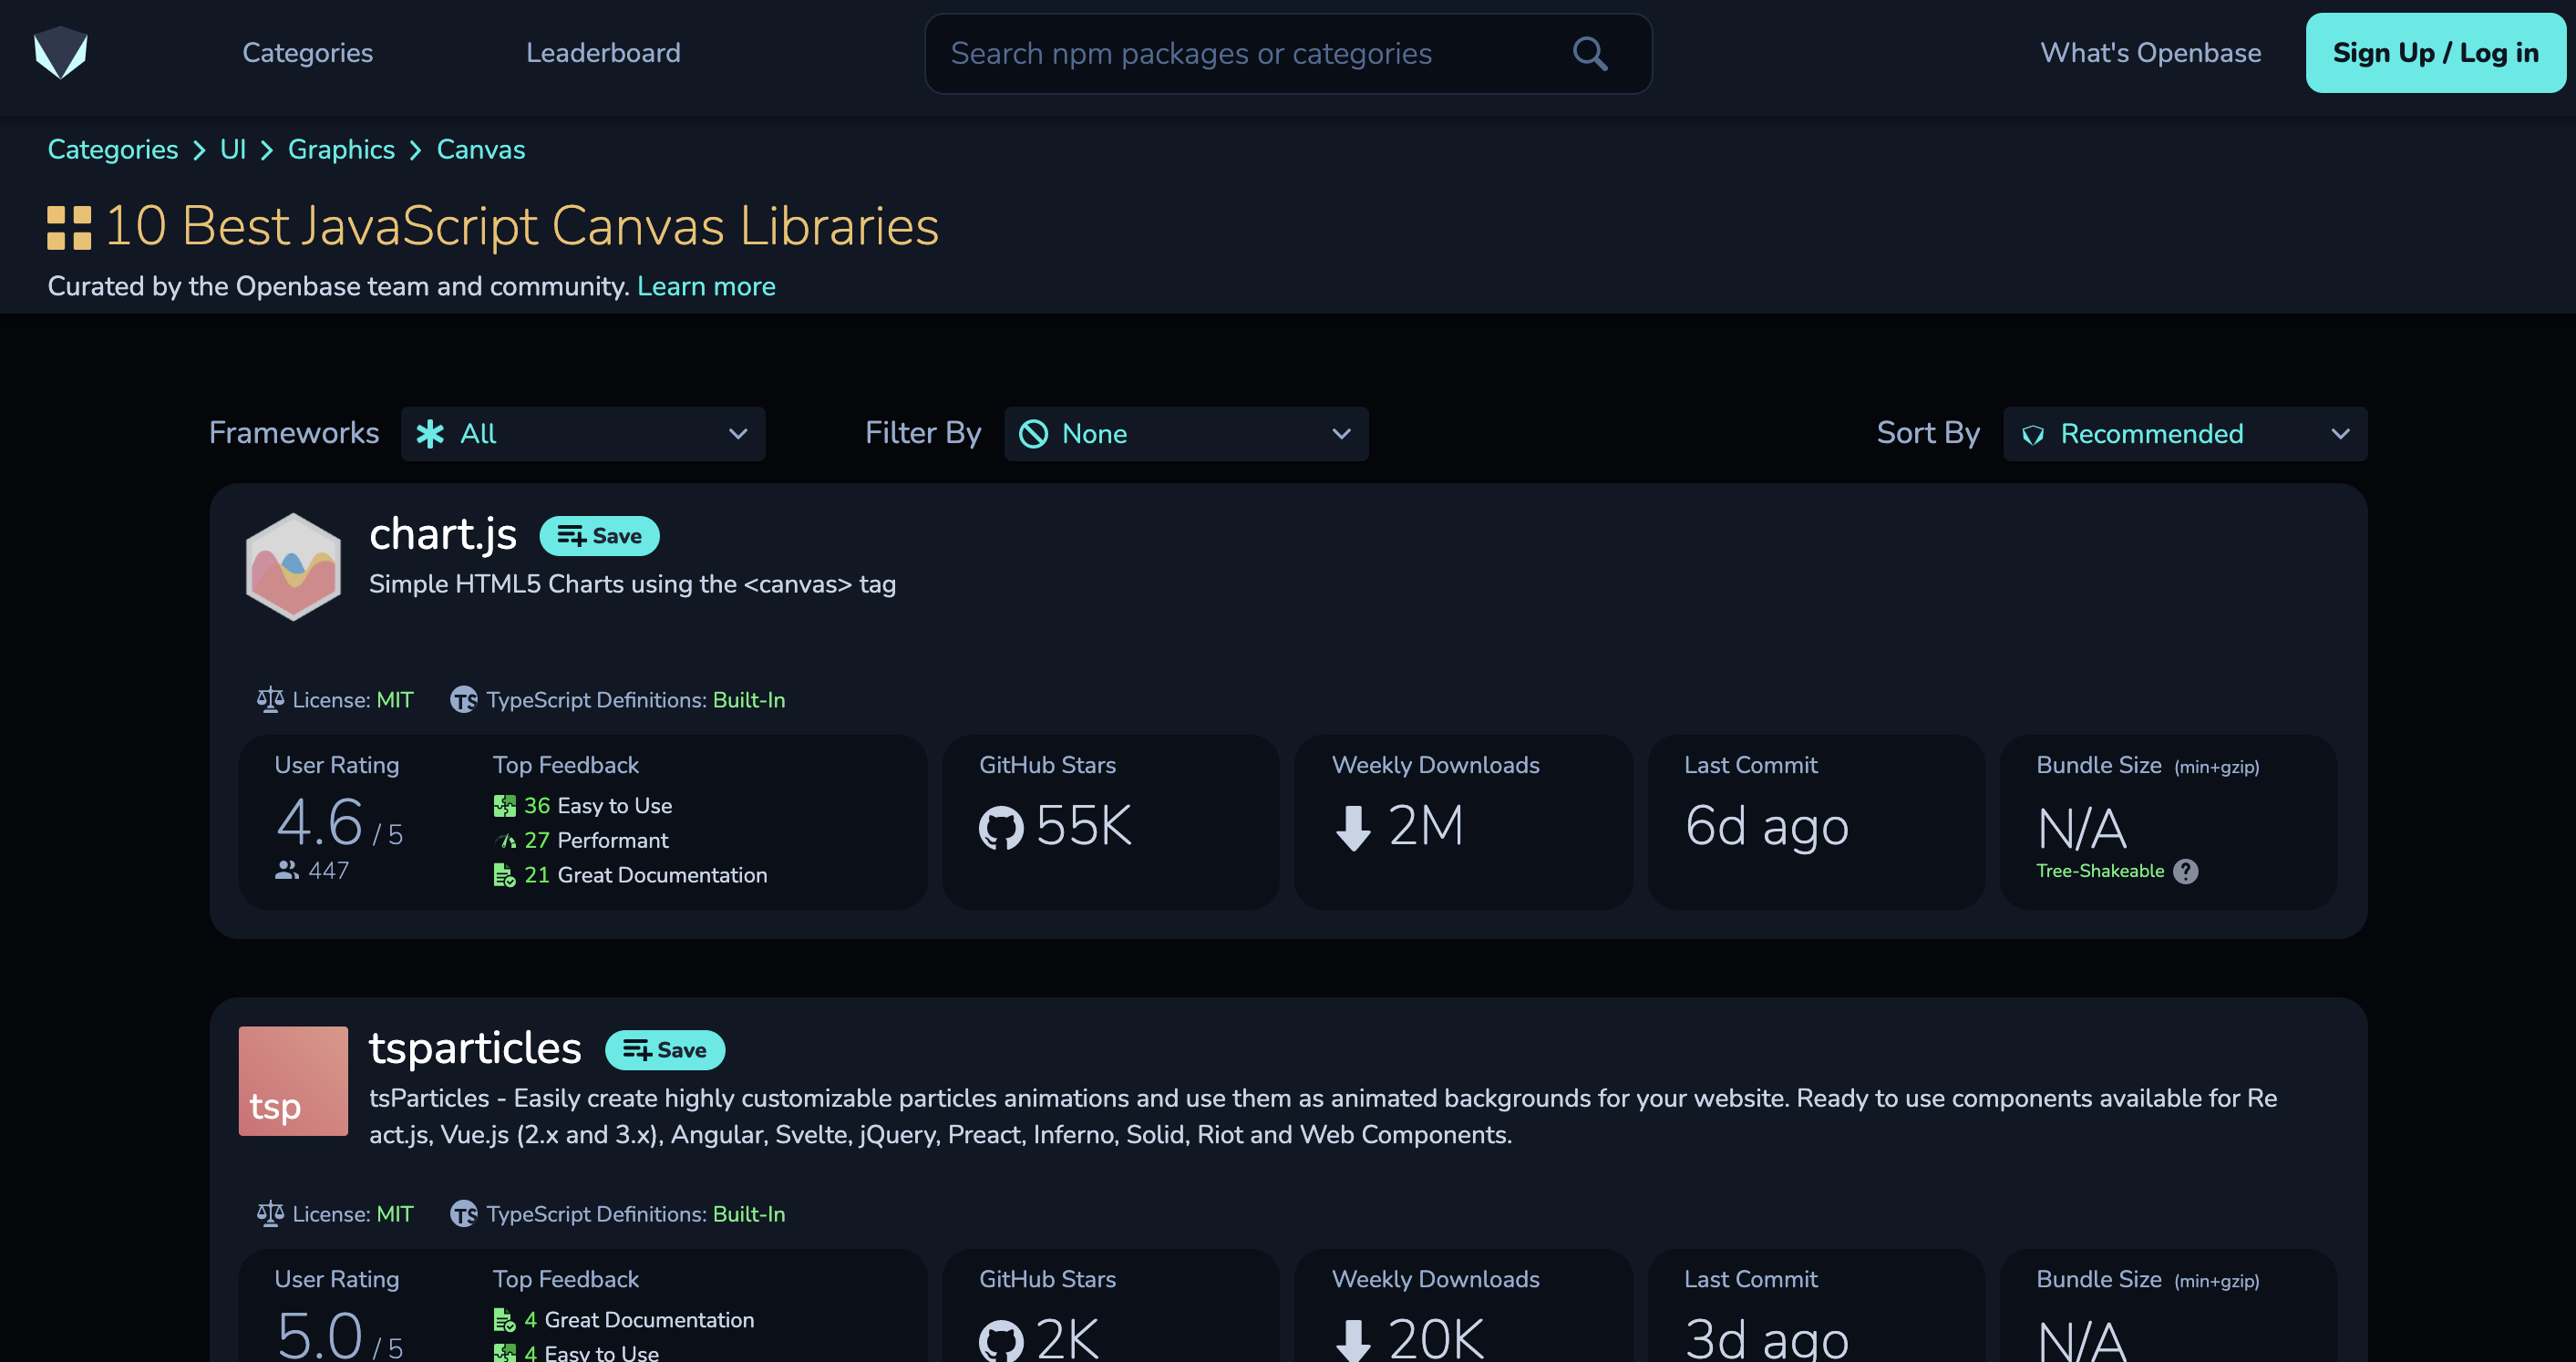
Task: Follow the Learn more link
Action: click(706, 287)
